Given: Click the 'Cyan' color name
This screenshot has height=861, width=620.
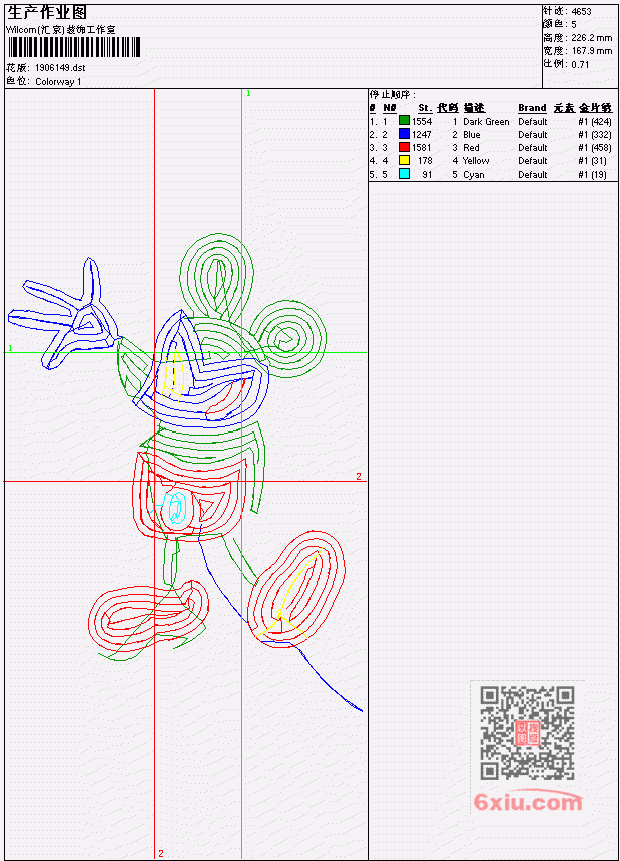Looking at the screenshot, I should pyautogui.click(x=473, y=175).
